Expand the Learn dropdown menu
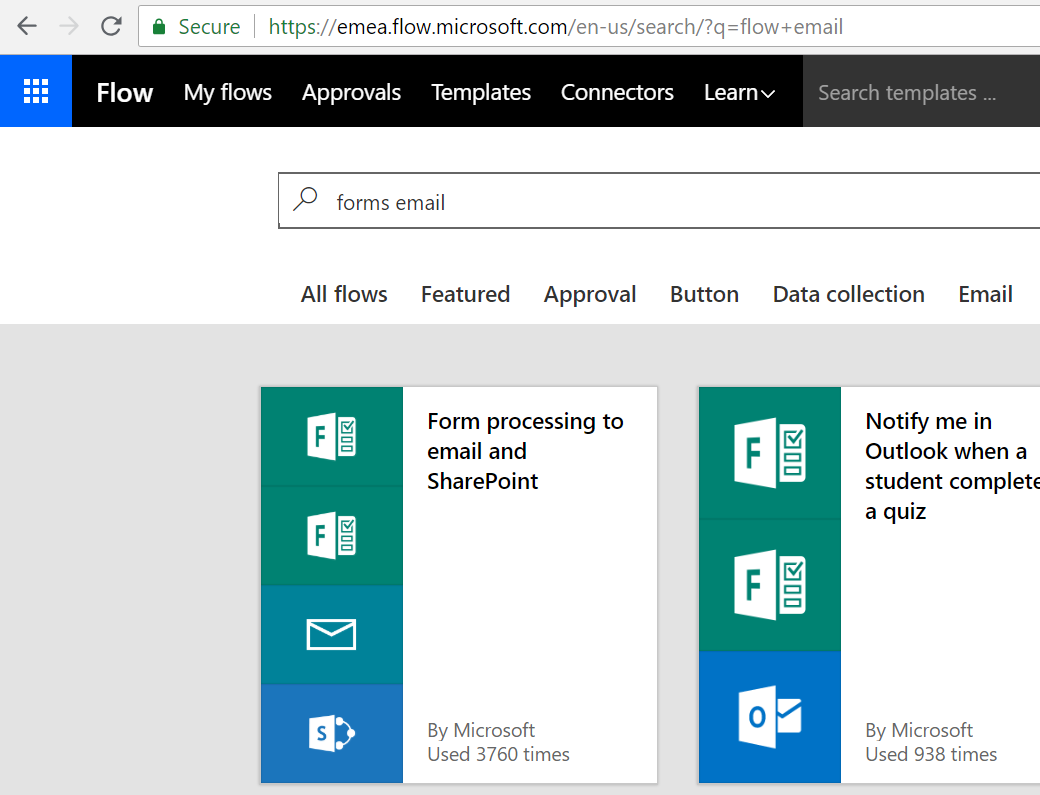Image resolution: width=1040 pixels, height=795 pixels. (x=739, y=92)
